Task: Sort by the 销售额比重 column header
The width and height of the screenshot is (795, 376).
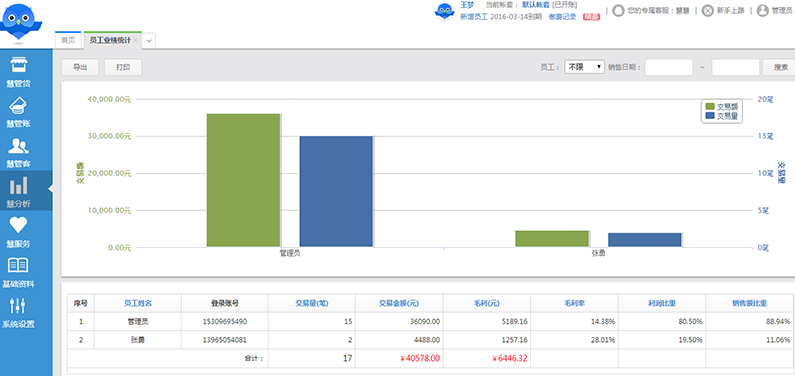Action: 750,303
